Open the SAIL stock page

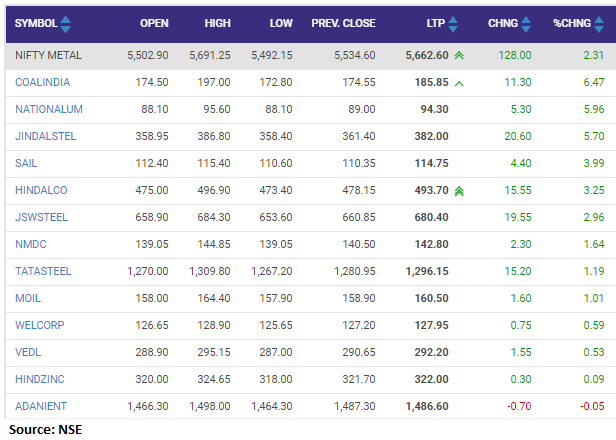[x=27, y=163]
